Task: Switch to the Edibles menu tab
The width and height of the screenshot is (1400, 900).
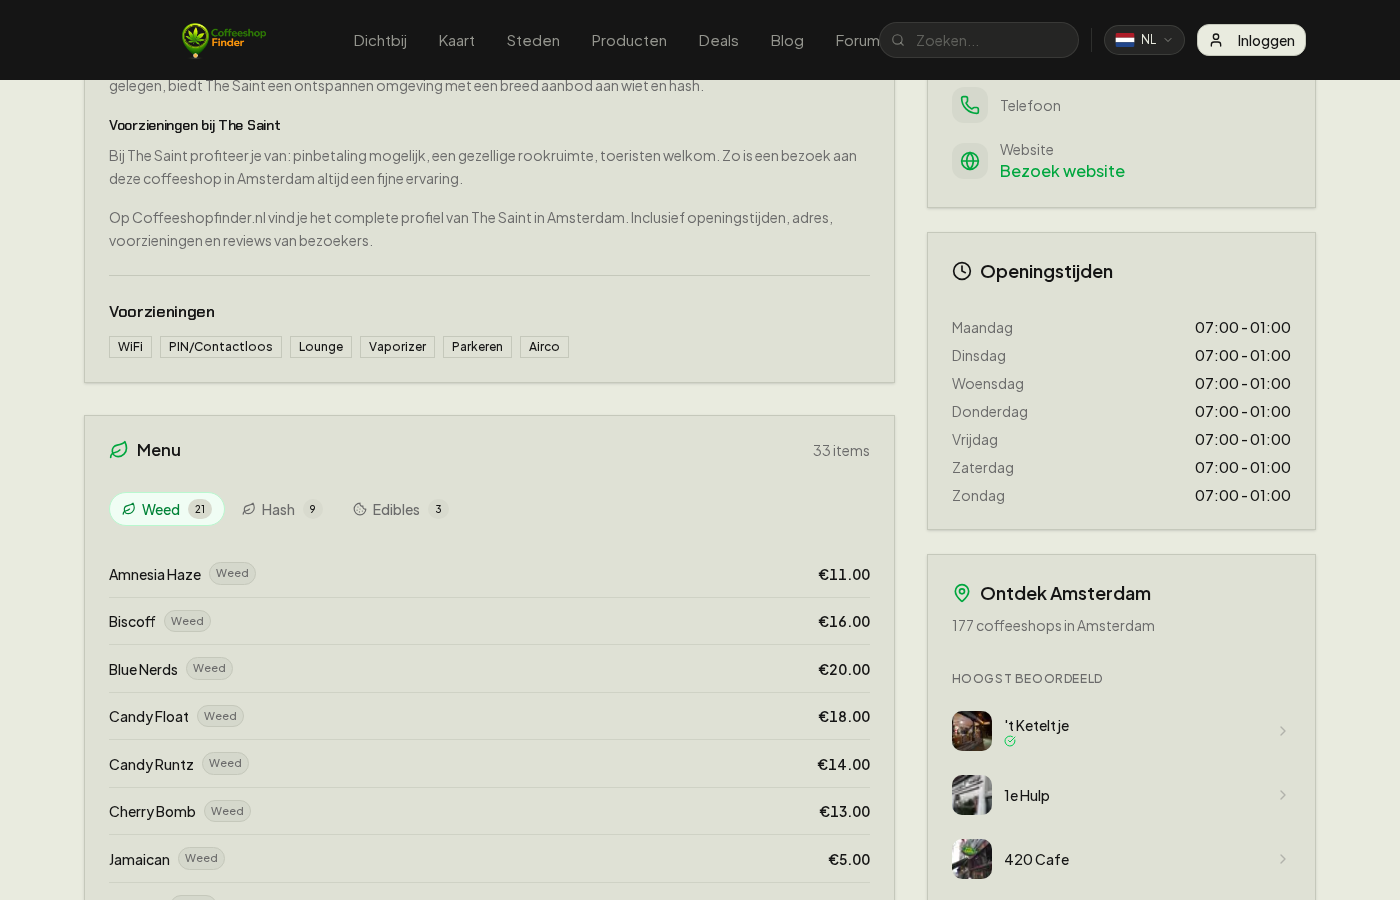Action: point(400,509)
